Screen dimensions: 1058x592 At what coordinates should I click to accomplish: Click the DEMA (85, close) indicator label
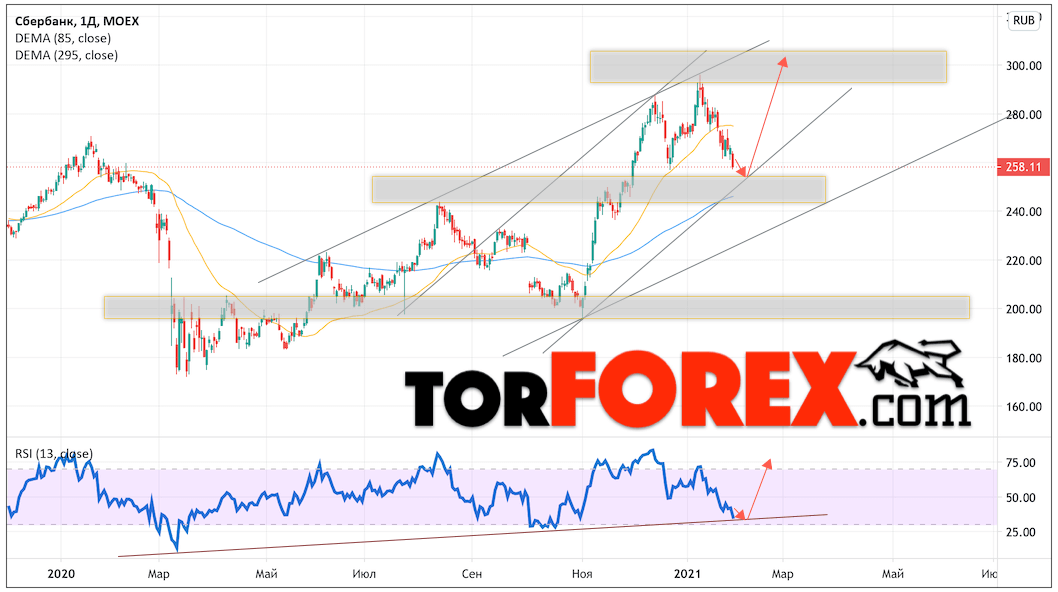point(63,38)
